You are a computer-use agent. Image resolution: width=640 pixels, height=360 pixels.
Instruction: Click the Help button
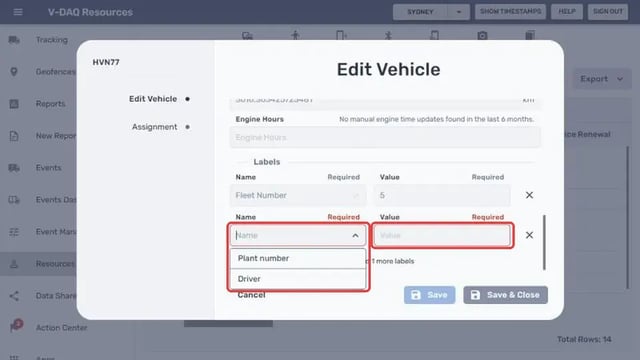[567, 11]
